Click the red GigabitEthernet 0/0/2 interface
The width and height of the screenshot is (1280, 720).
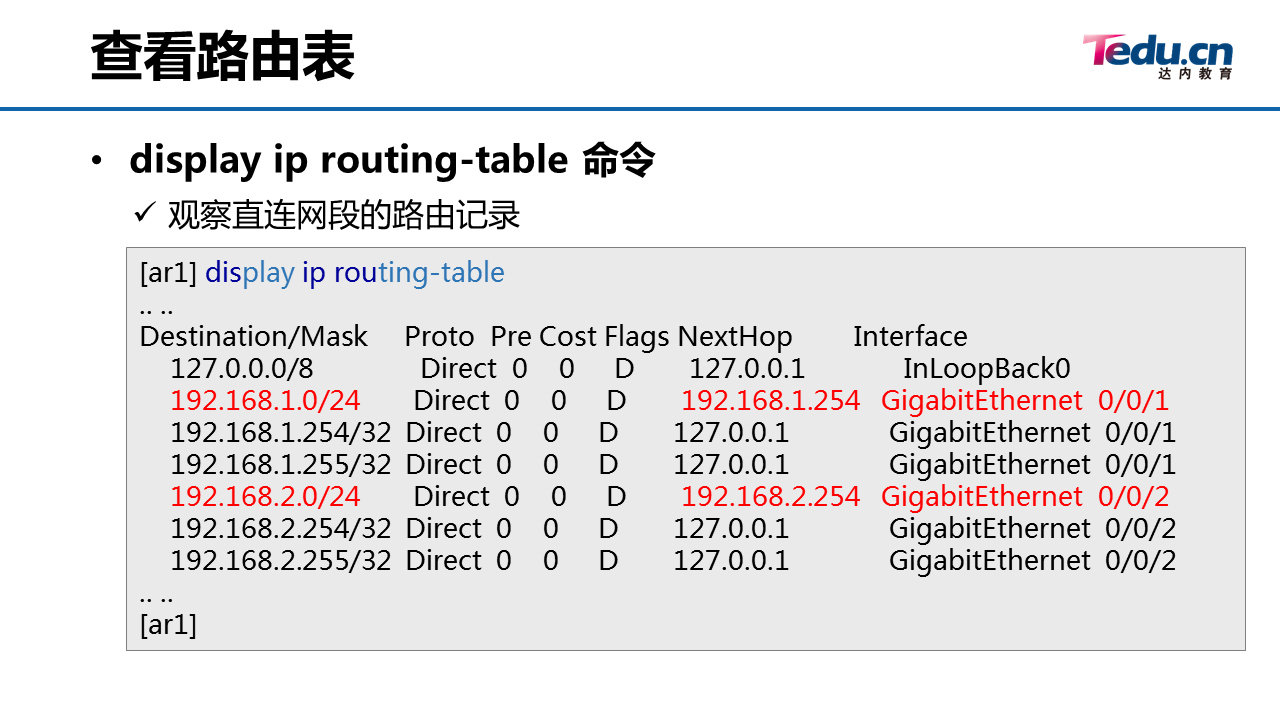1025,496
